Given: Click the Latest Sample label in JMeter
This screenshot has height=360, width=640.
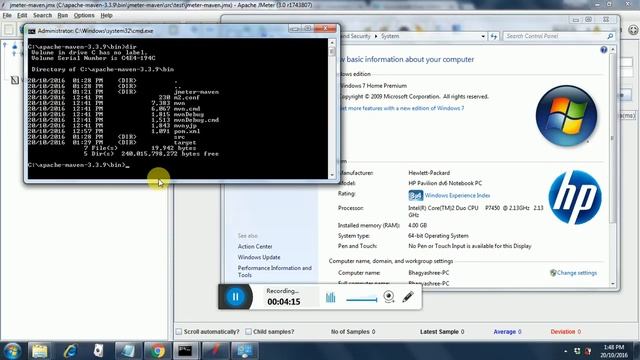Looking at the screenshot, I should point(439,332).
